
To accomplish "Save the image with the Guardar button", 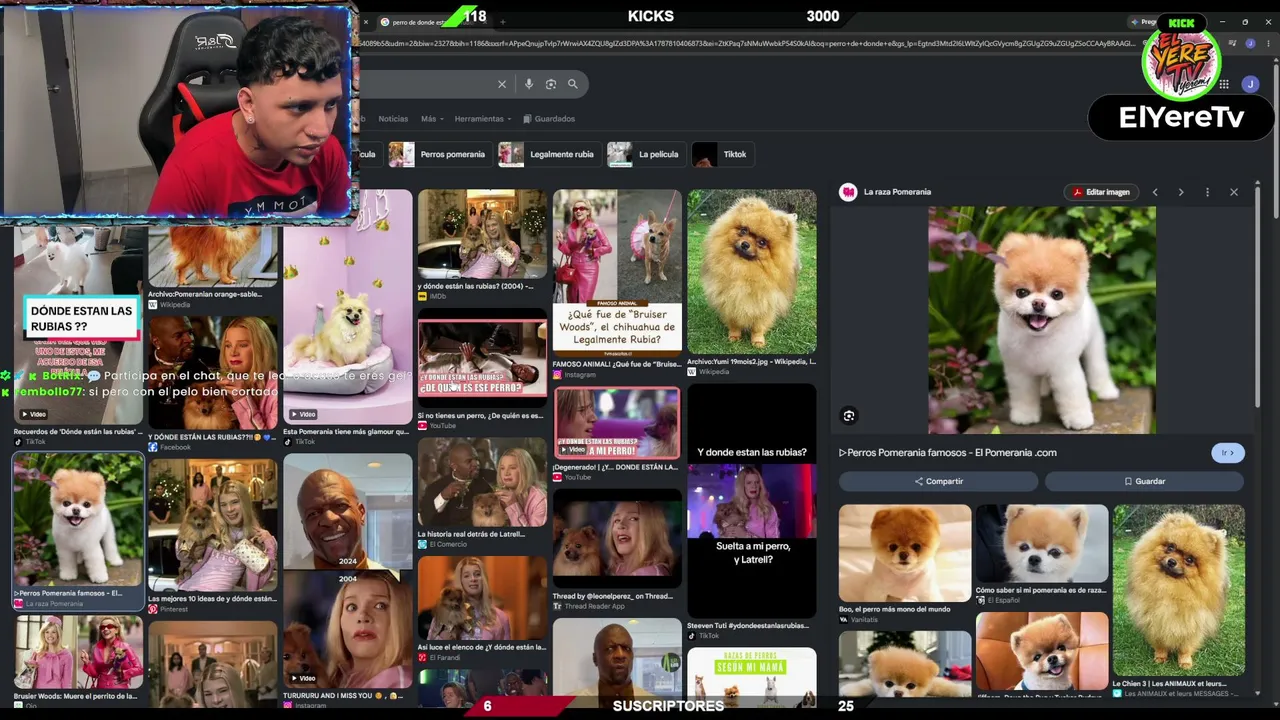I will click(x=1144, y=481).
